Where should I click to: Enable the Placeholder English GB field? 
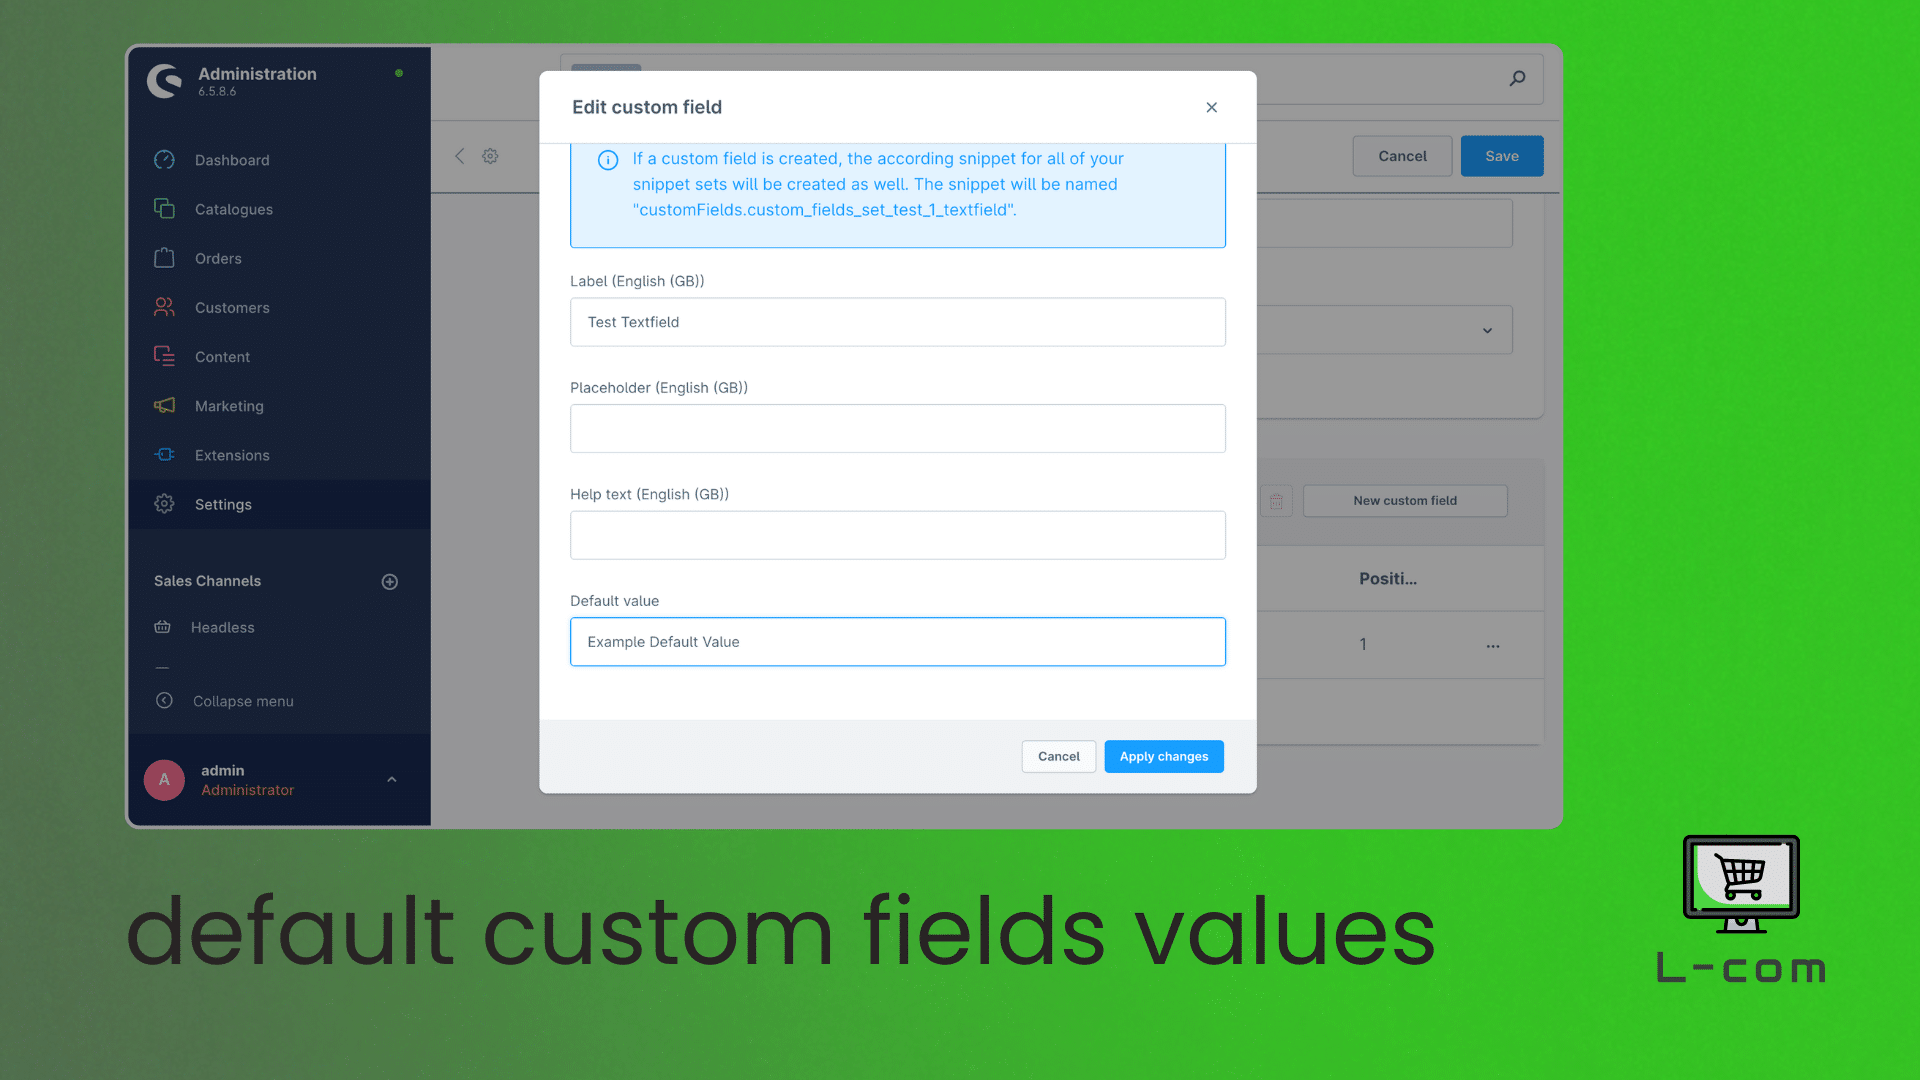[x=898, y=429]
